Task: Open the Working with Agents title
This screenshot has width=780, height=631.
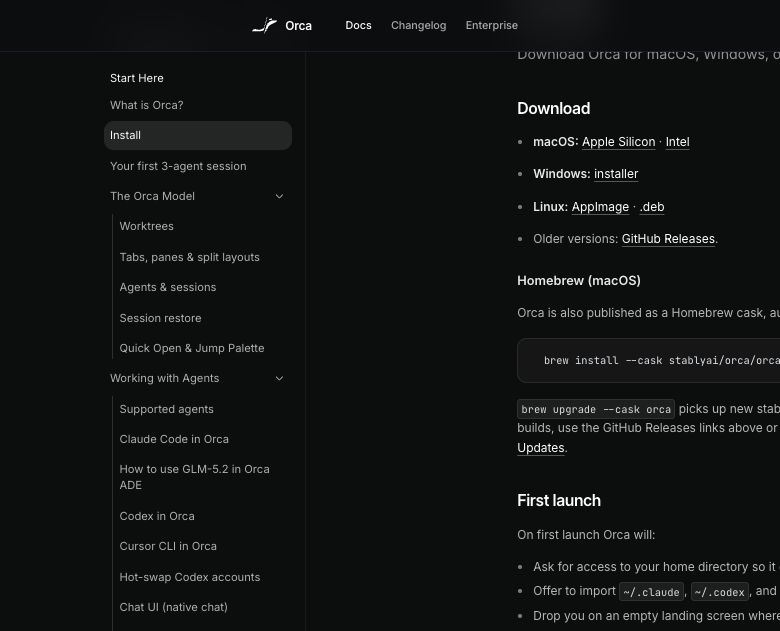Action: tap(164, 378)
